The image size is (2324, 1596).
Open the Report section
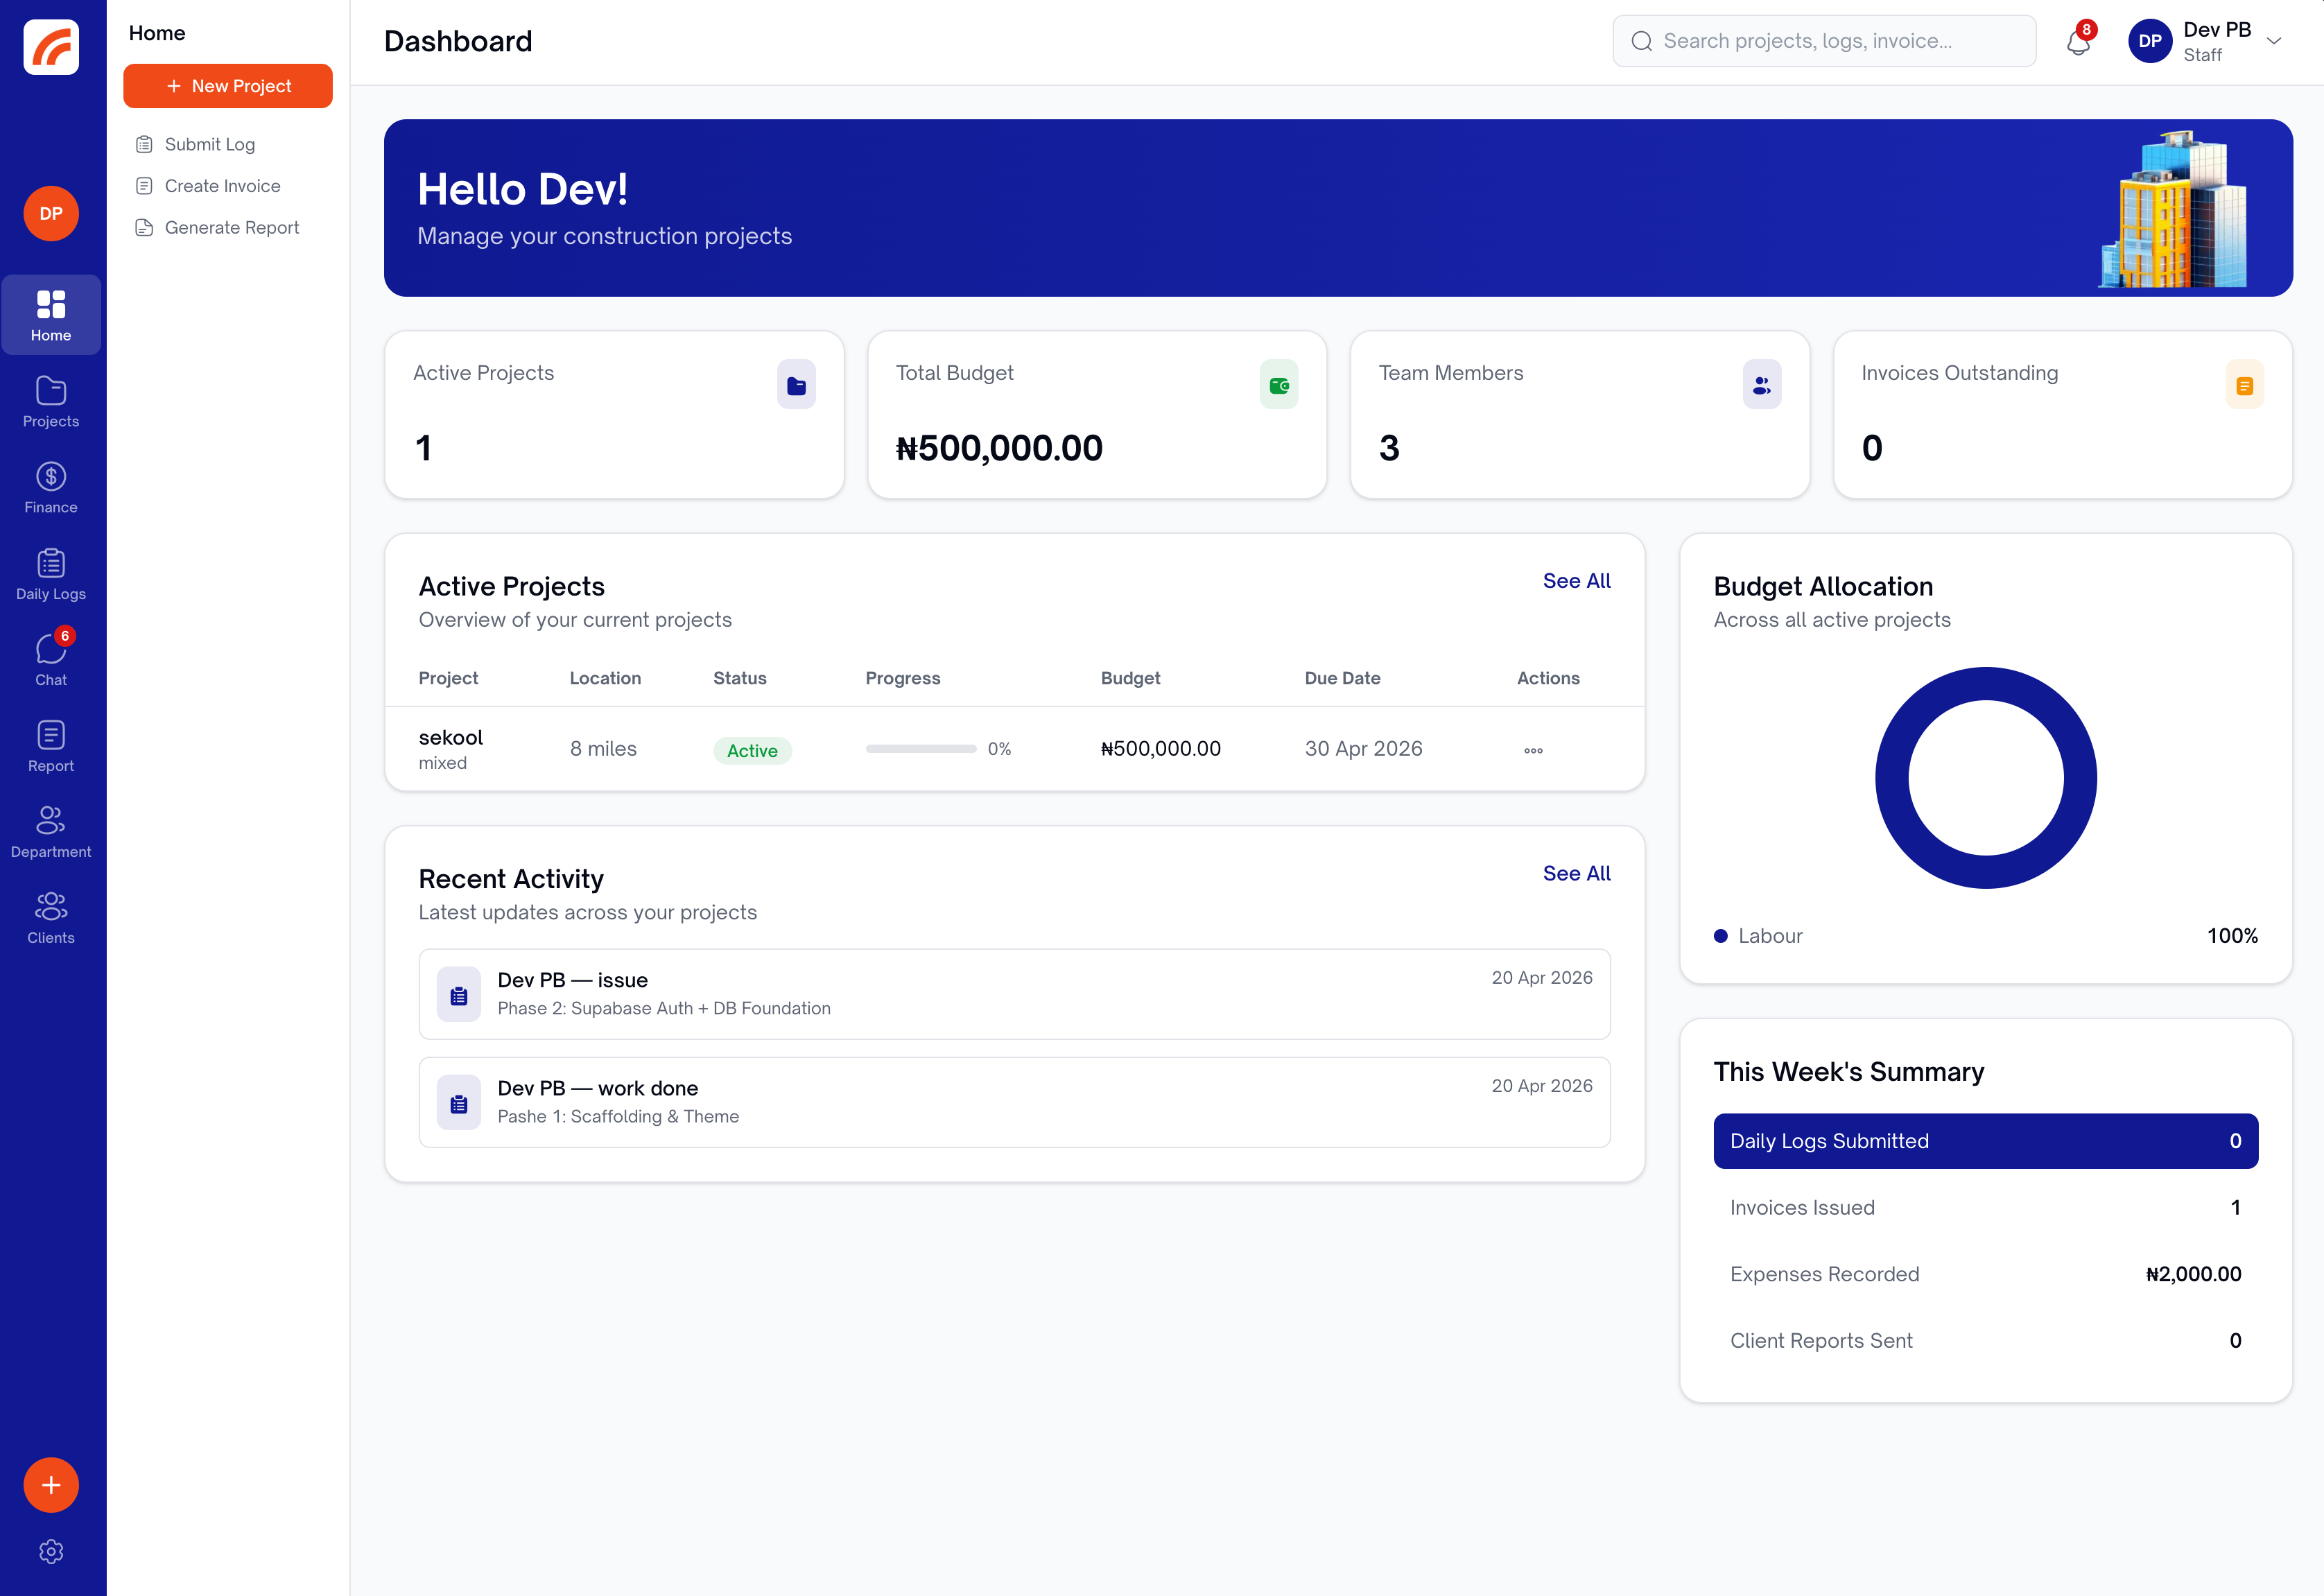click(x=51, y=746)
